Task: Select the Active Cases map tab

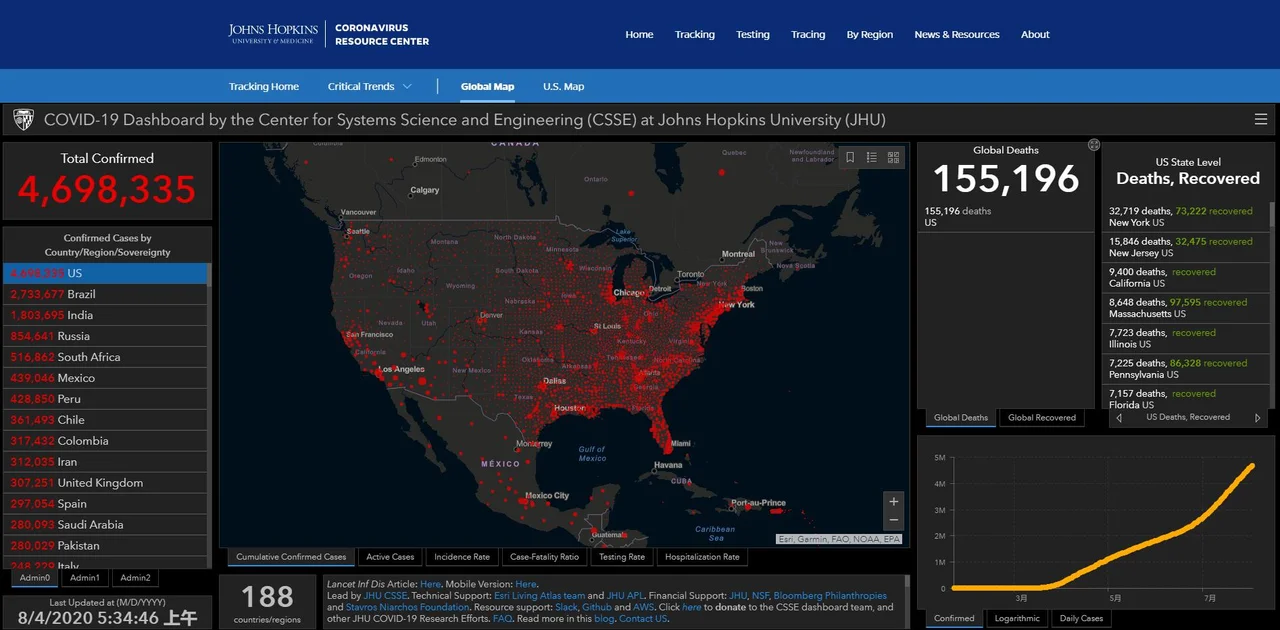Action: click(x=390, y=557)
